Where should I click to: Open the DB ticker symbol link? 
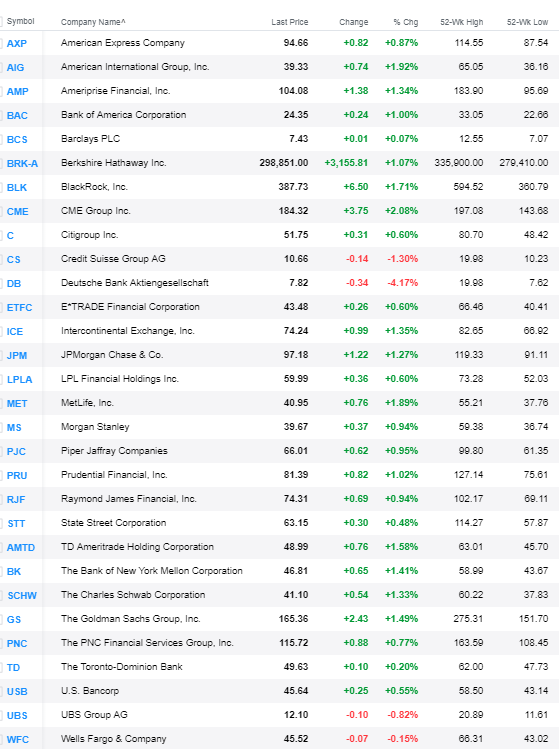14,284
